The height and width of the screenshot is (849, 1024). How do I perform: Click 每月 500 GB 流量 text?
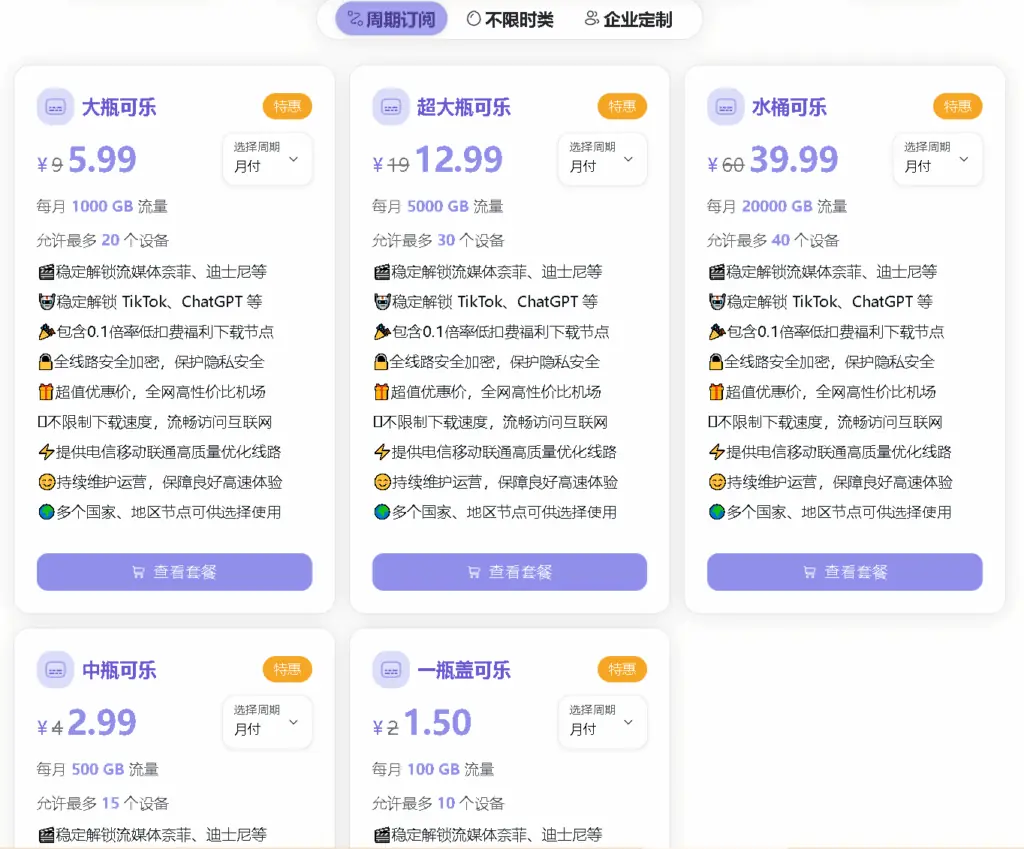point(97,769)
